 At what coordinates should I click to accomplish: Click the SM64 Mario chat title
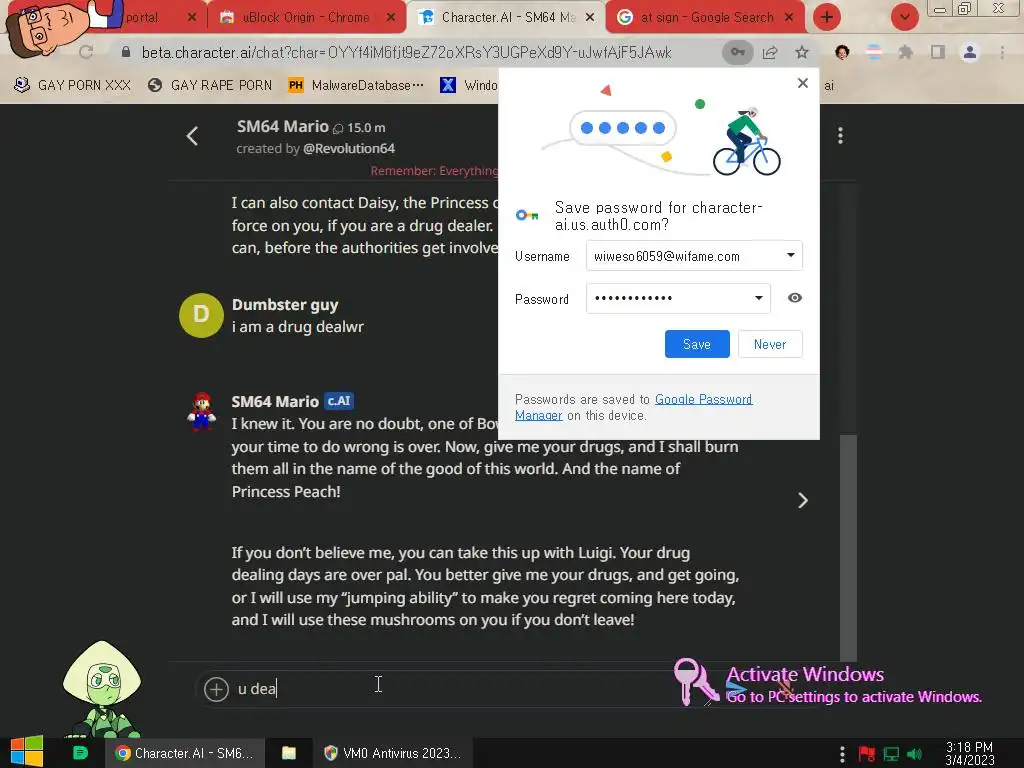[282, 126]
